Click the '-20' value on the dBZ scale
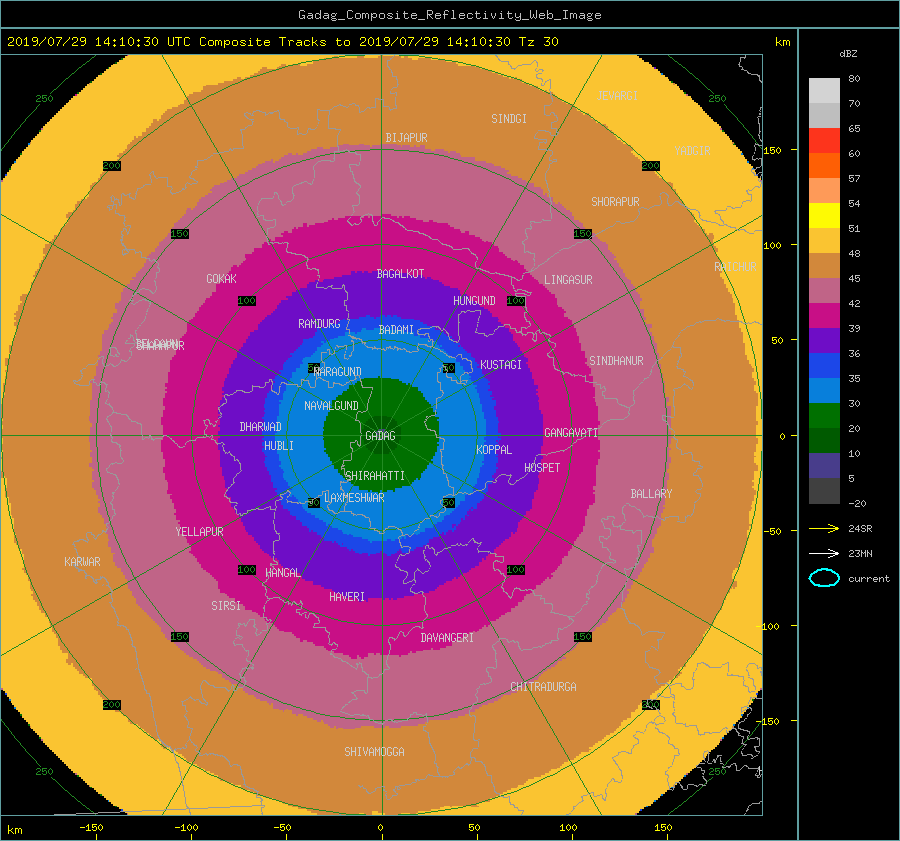This screenshot has width=900, height=841. point(857,503)
